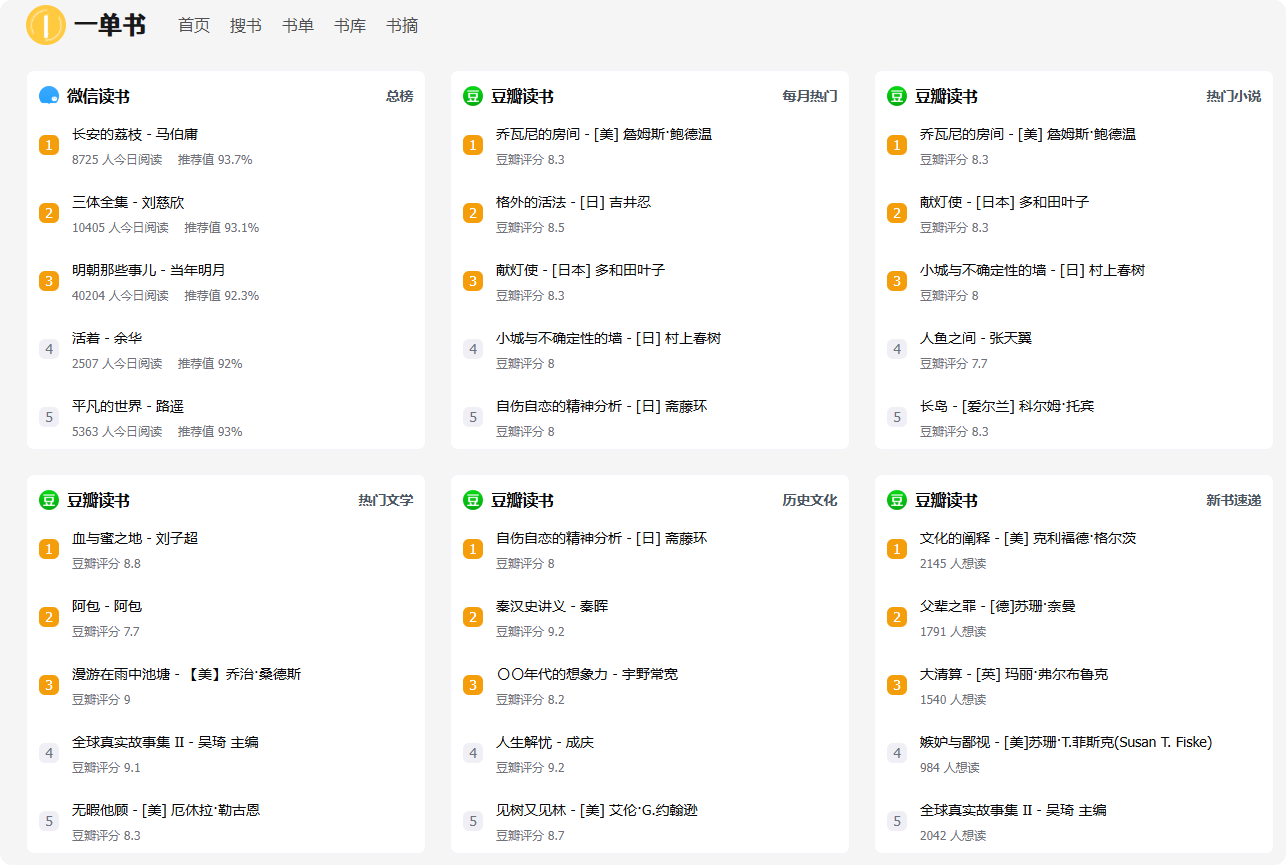Click rank 2 badge beside 秦汉史讲义
Image resolution: width=1286 pixels, height=865 pixels.
click(473, 617)
